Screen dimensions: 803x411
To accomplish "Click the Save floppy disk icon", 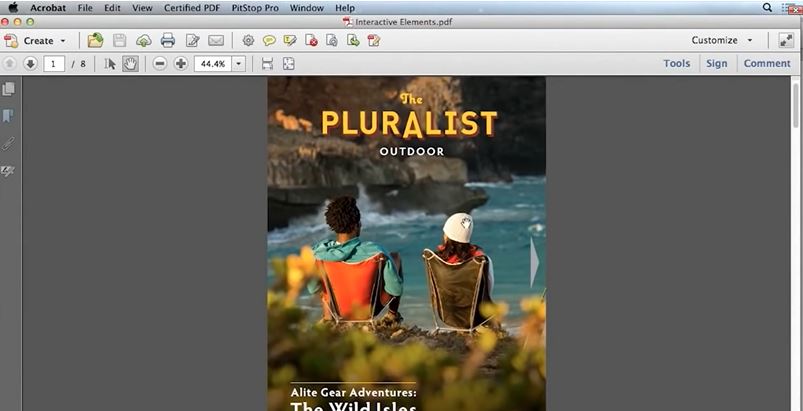I will [119, 40].
